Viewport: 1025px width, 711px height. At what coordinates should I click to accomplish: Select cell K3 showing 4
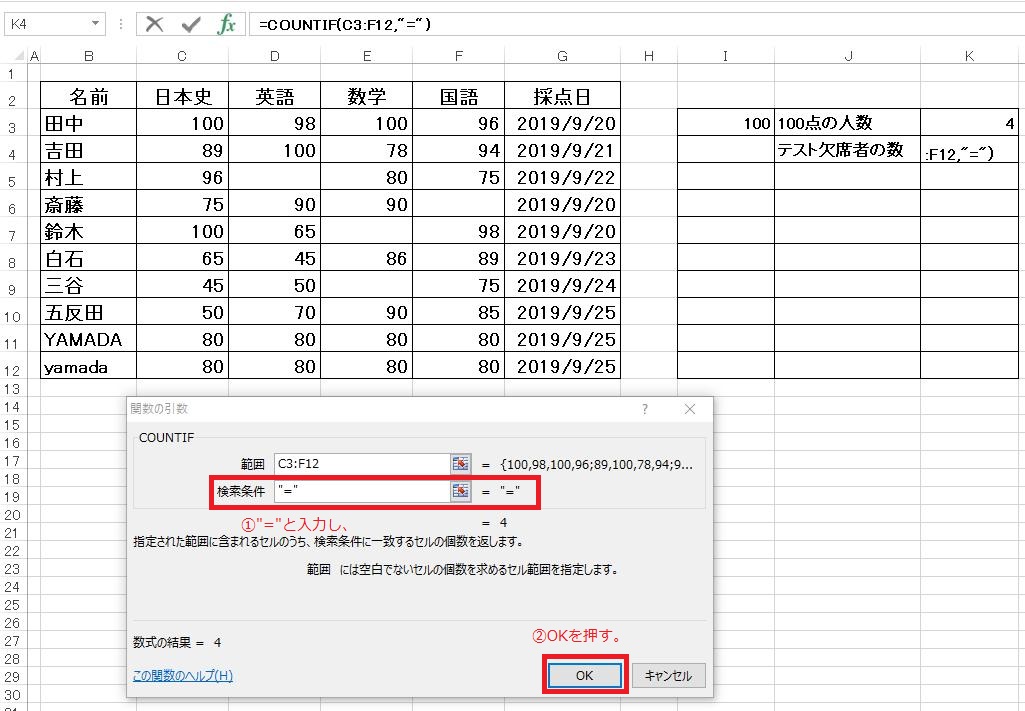click(969, 124)
